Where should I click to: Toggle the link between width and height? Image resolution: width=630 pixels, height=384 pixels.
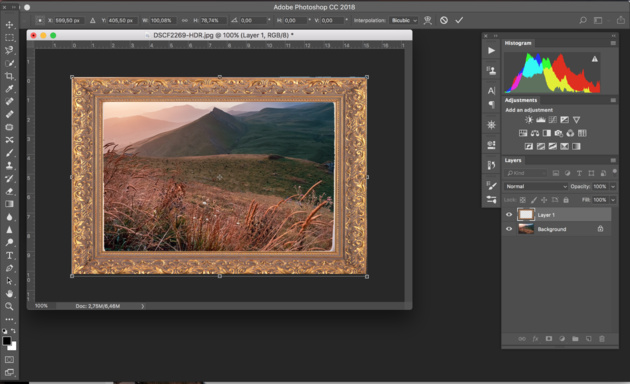pos(184,20)
